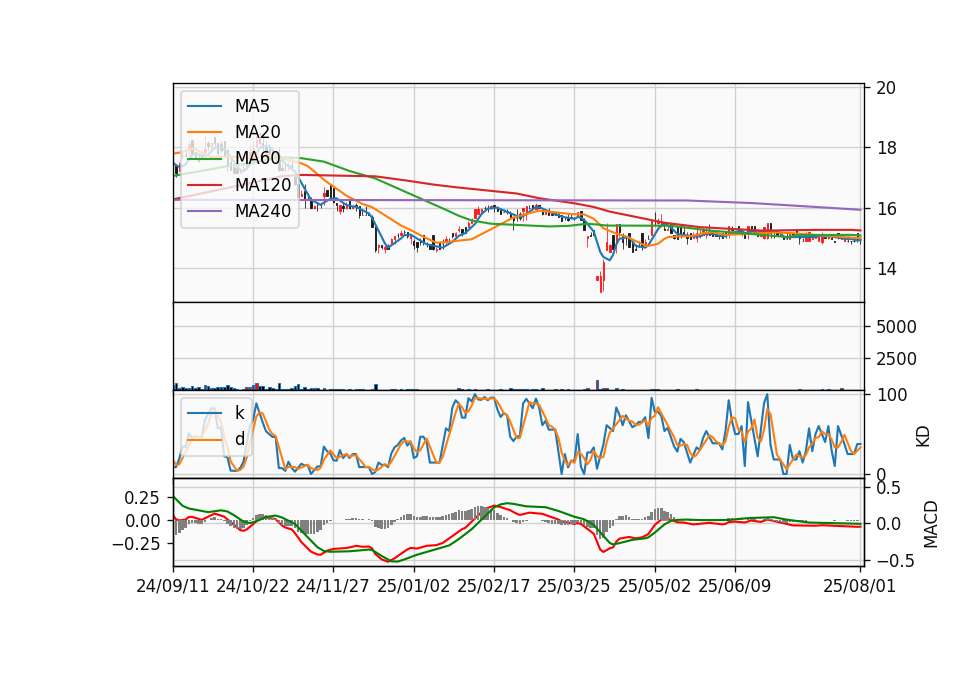The width and height of the screenshot is (960, 690).
Task: Click the MACD left axis value −0.25
Action: coord(136,544)
